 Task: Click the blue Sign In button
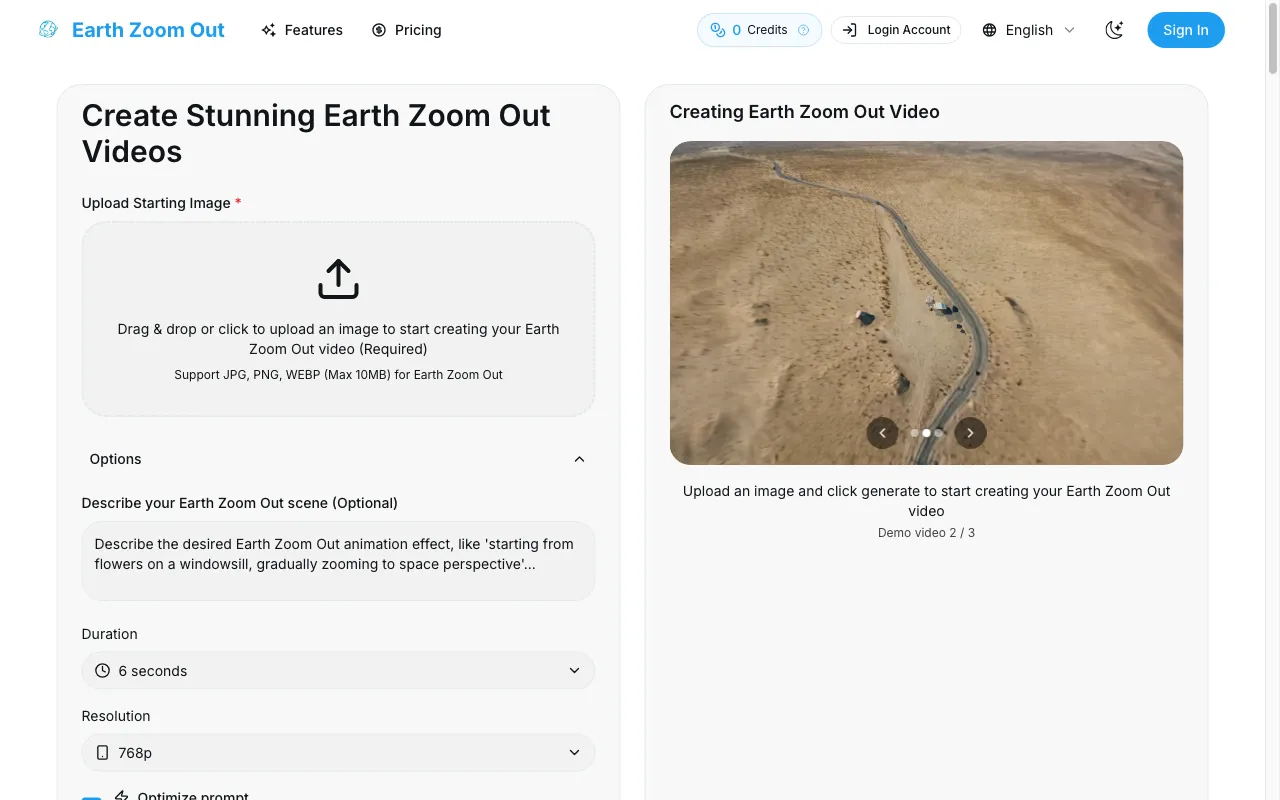click(1186, 30)
